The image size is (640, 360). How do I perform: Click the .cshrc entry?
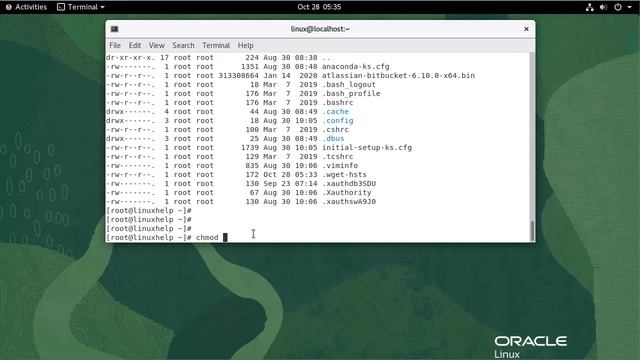pyautogui.click(x=336, y=129)
